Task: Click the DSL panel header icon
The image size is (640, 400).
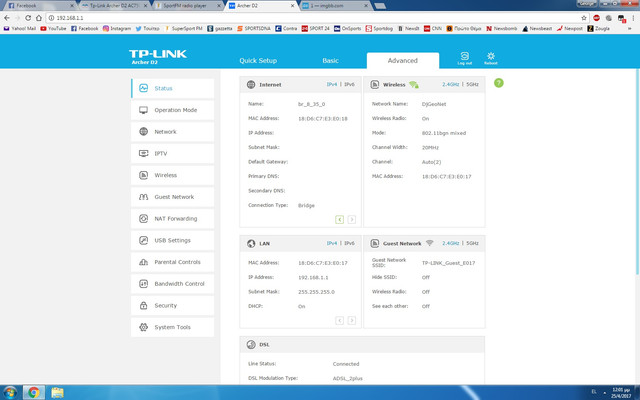Action: tap(251, 344)
